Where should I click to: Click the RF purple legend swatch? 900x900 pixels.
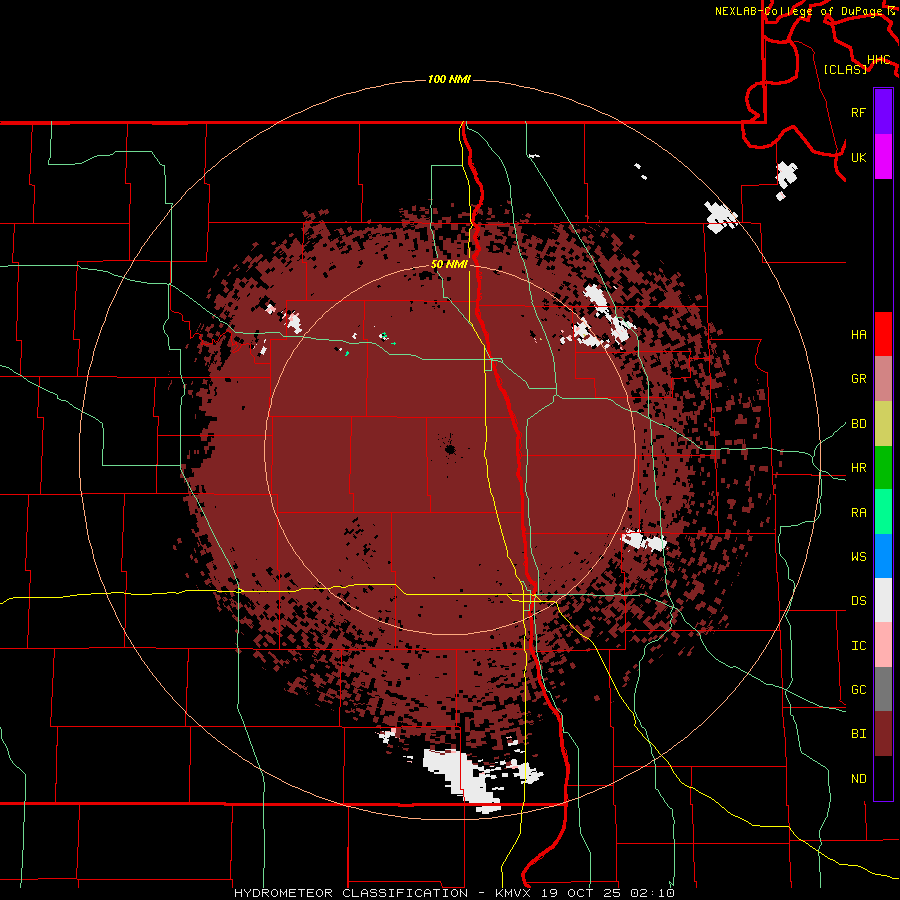pos(883,112)
